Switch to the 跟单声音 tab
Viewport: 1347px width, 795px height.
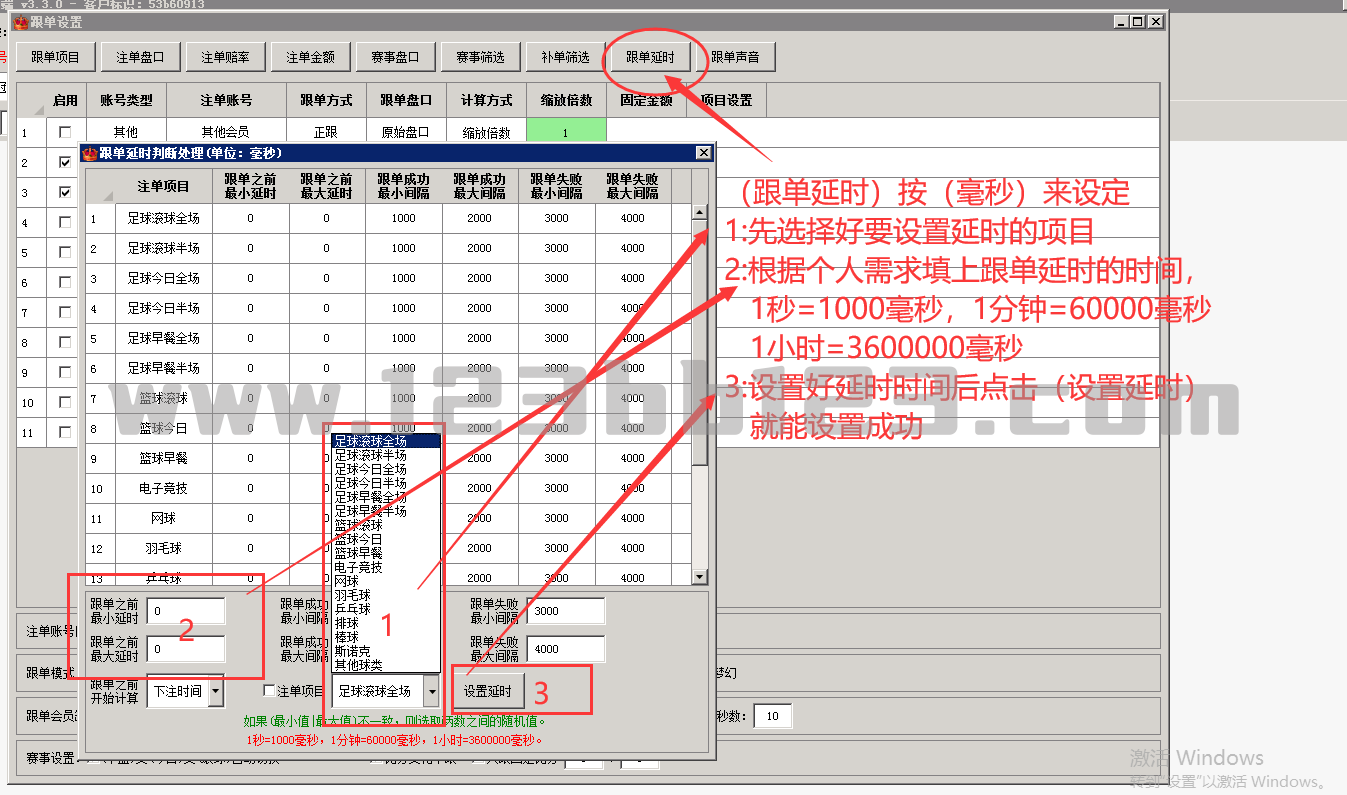point(735,58)
